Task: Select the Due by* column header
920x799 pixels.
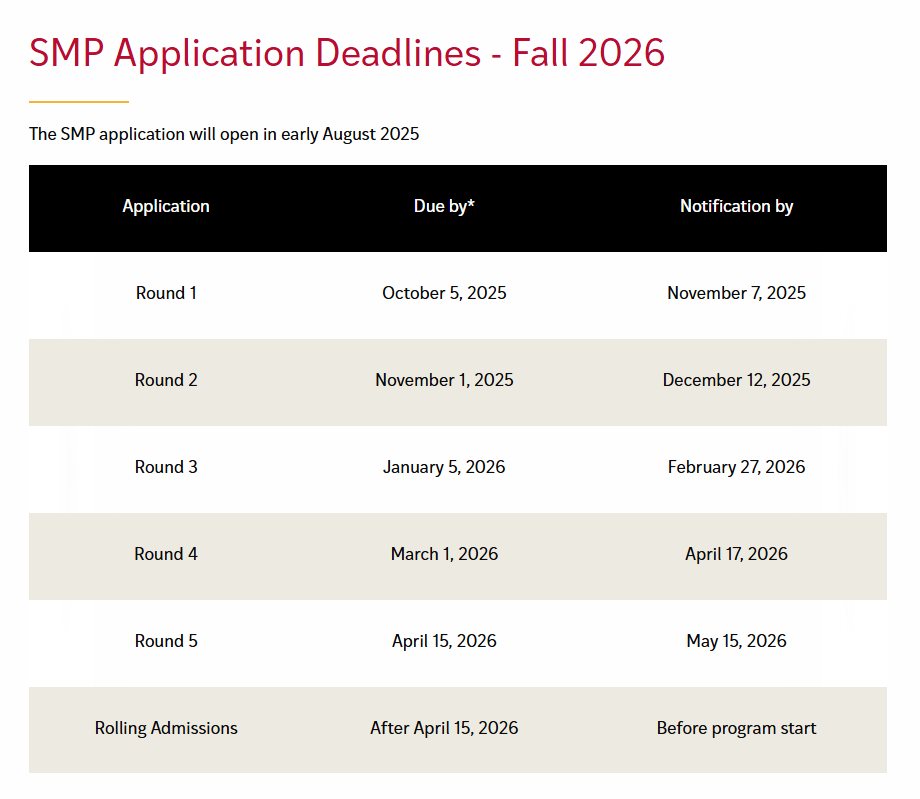Action: click(444, 206)
